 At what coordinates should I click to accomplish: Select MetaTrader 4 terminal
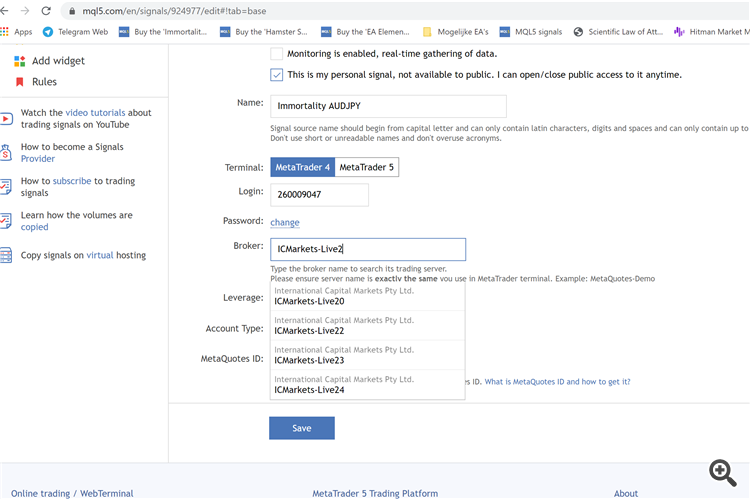302,167
